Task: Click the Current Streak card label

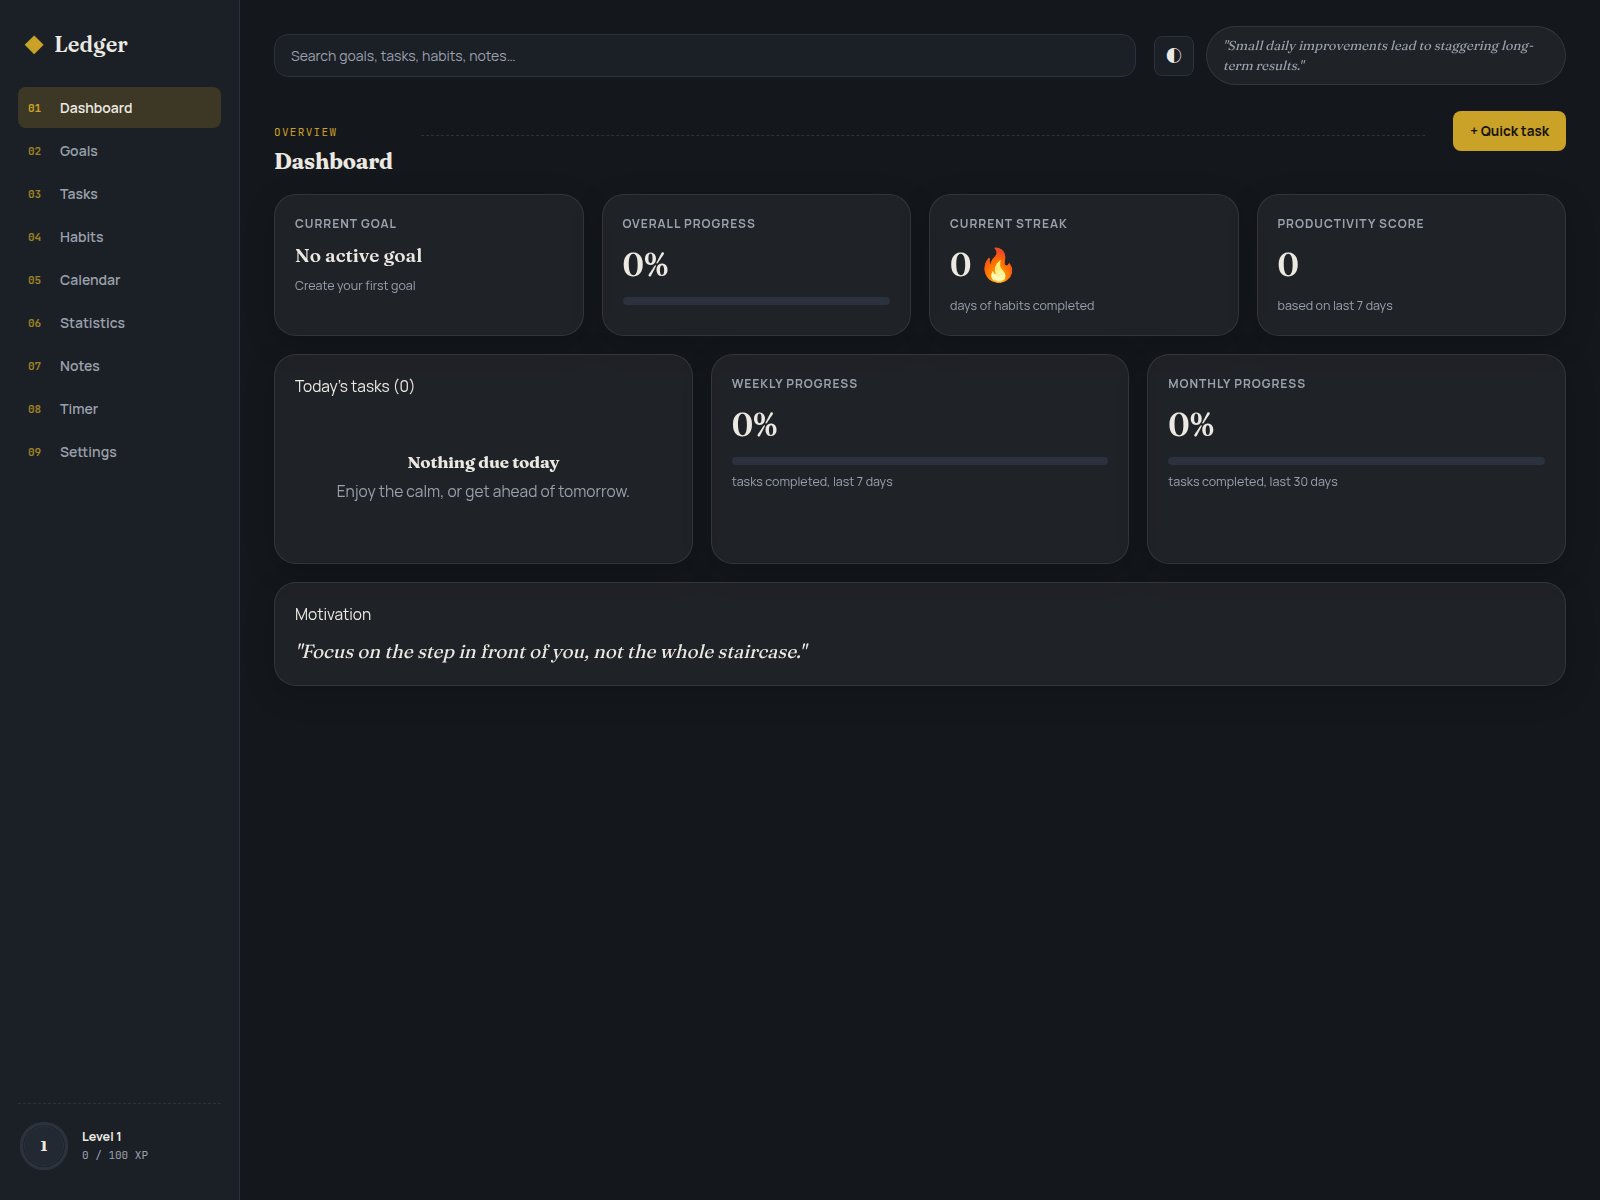Action: click(1008, 224)
